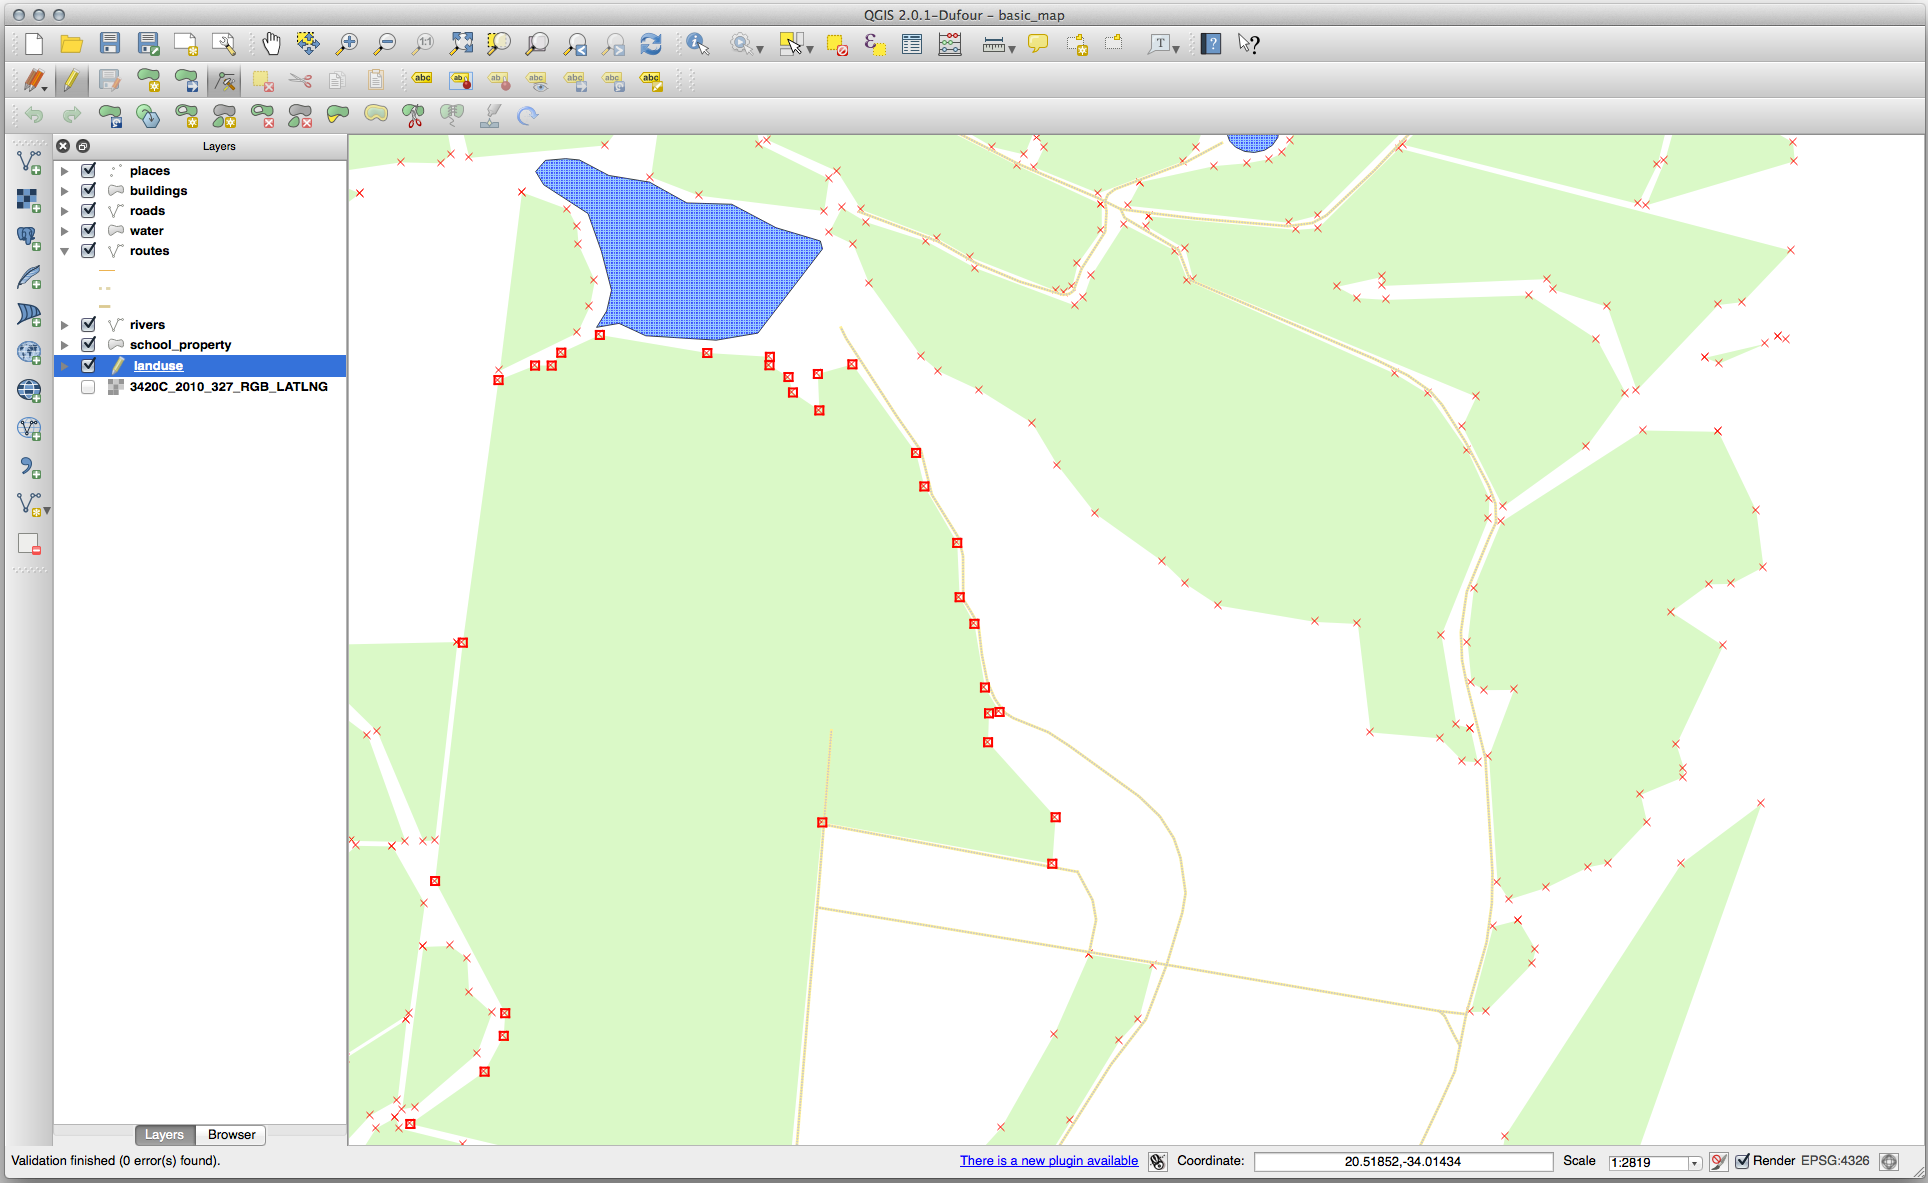Activate the Node Tool icon
The width and height of the screenshot is (1928, 1183).
(x=225, y=80)
